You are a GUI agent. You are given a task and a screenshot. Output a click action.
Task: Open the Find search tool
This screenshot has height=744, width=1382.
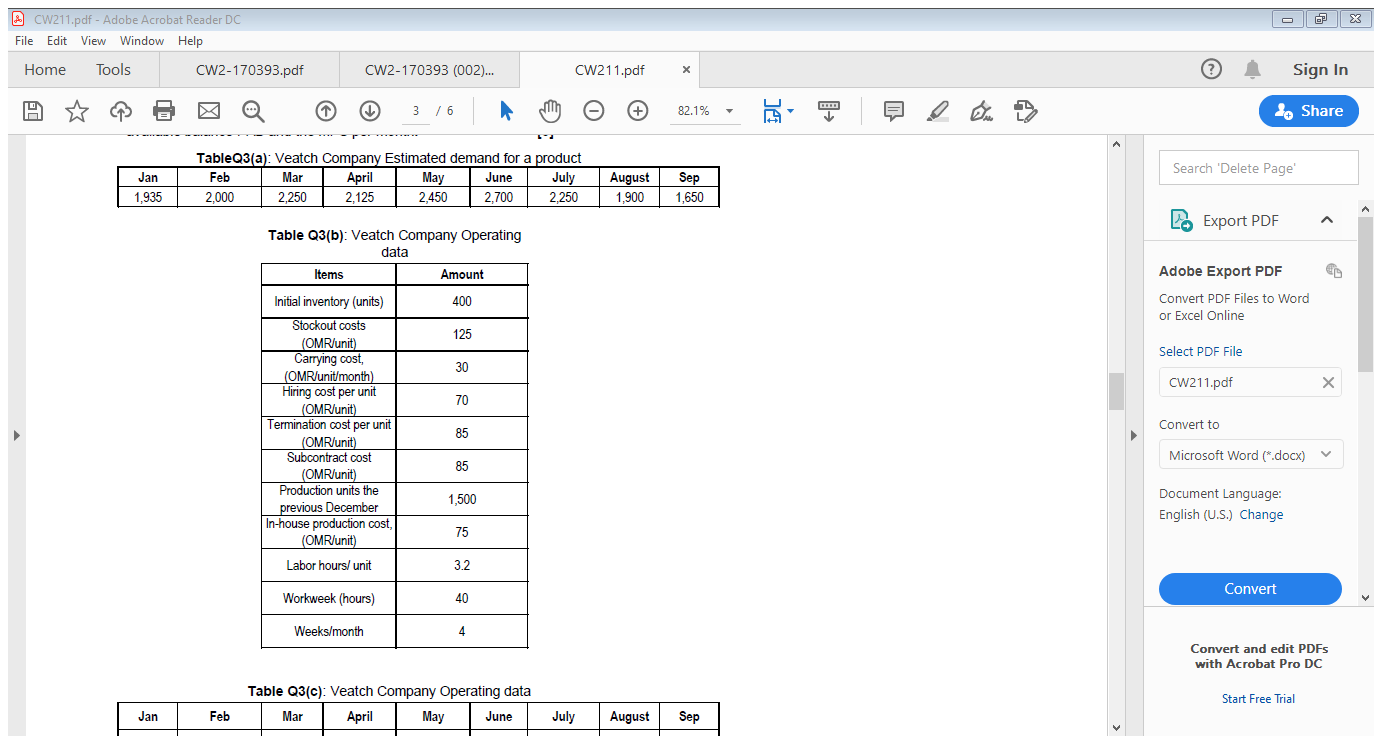tap(253, 111)
